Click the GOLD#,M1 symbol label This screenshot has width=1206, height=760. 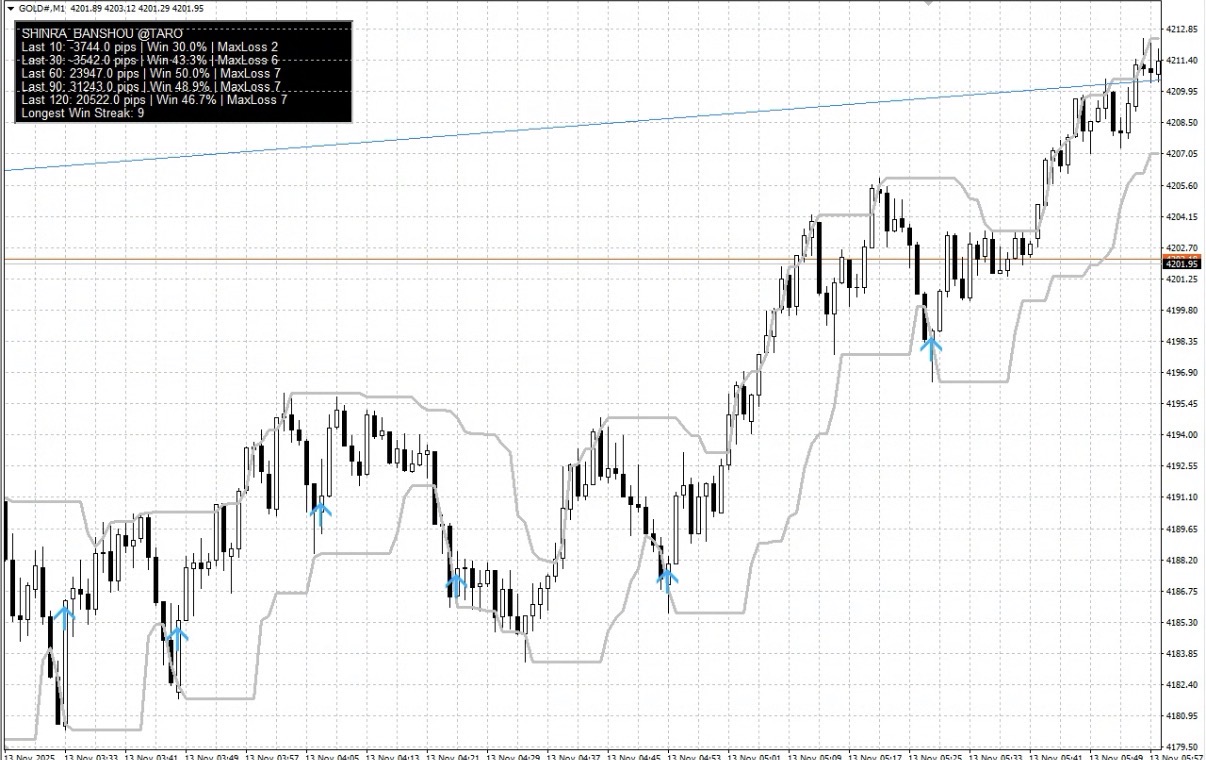point(42,8)
